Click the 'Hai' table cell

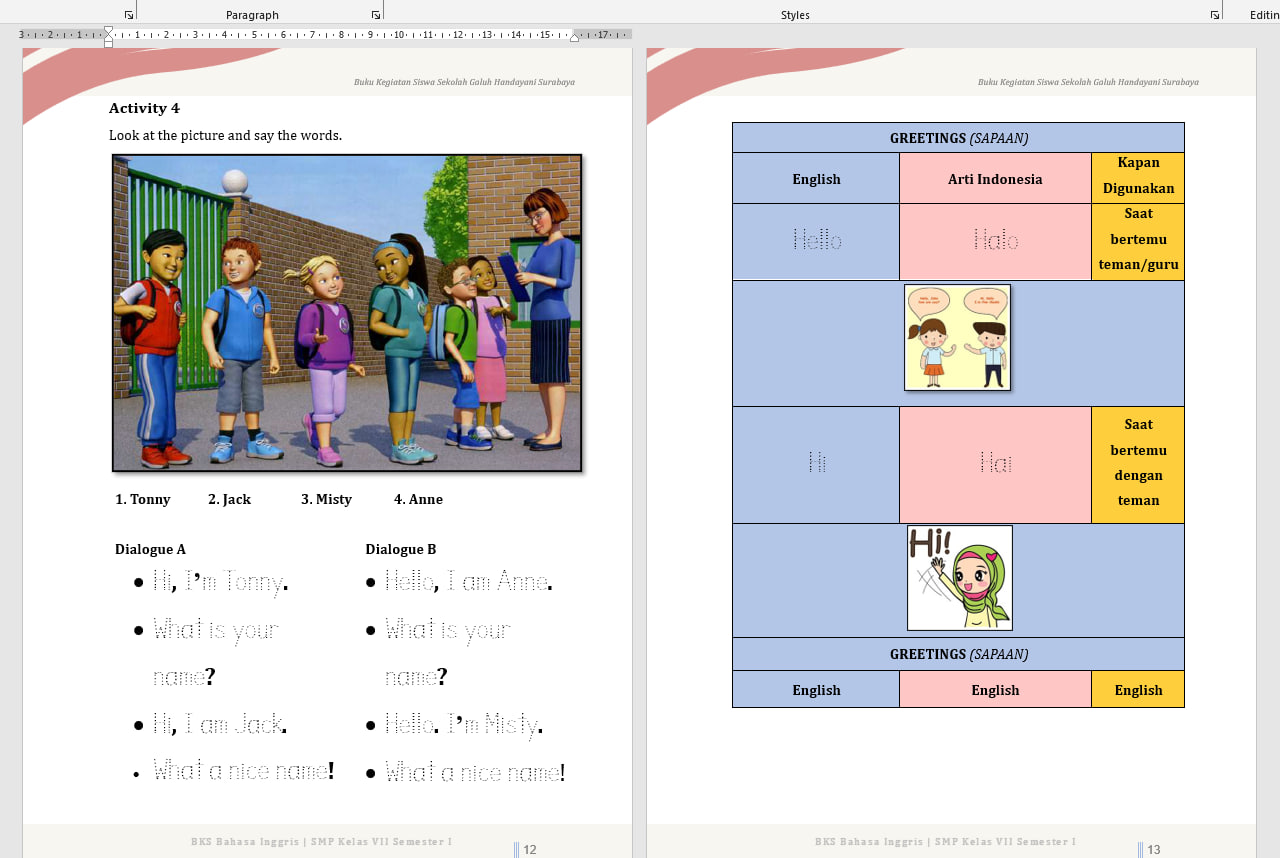995,464
